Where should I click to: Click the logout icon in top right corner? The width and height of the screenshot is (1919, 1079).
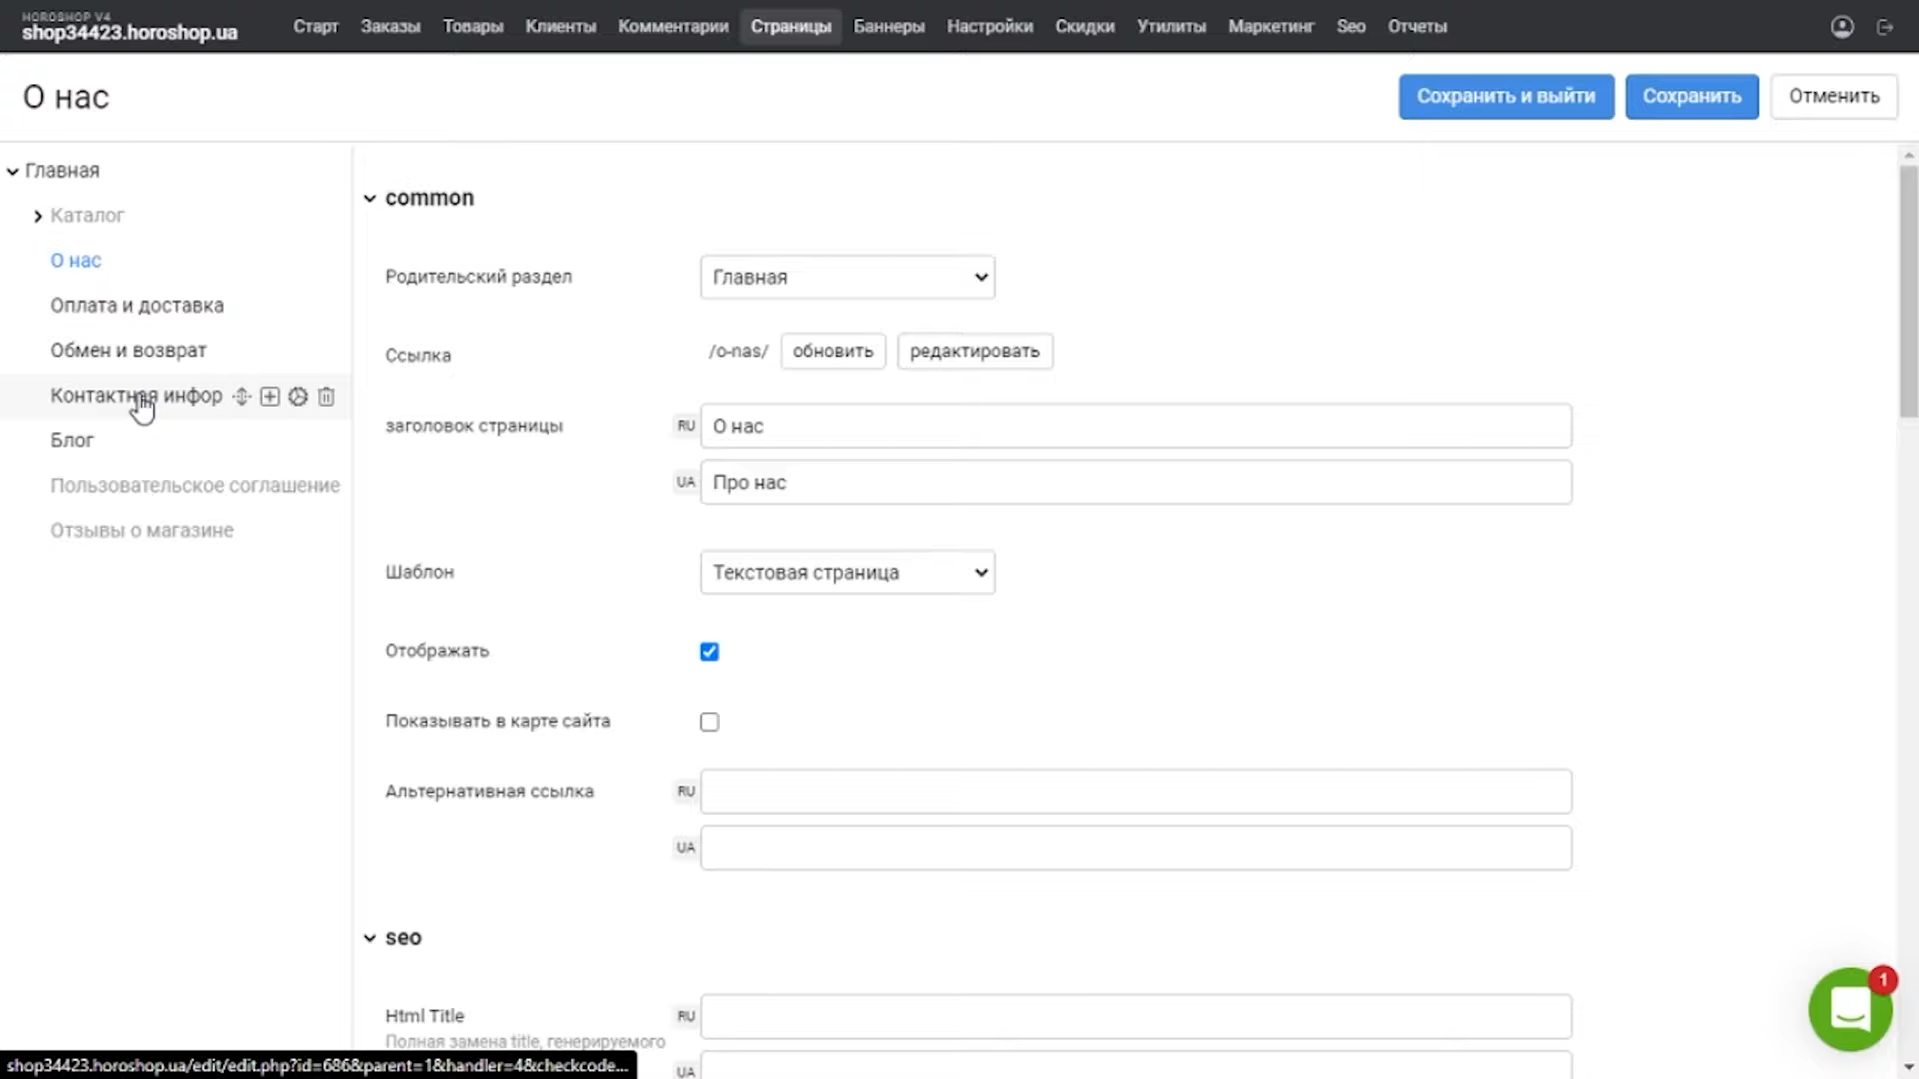pyautogui.click(x=1888, y=26)
